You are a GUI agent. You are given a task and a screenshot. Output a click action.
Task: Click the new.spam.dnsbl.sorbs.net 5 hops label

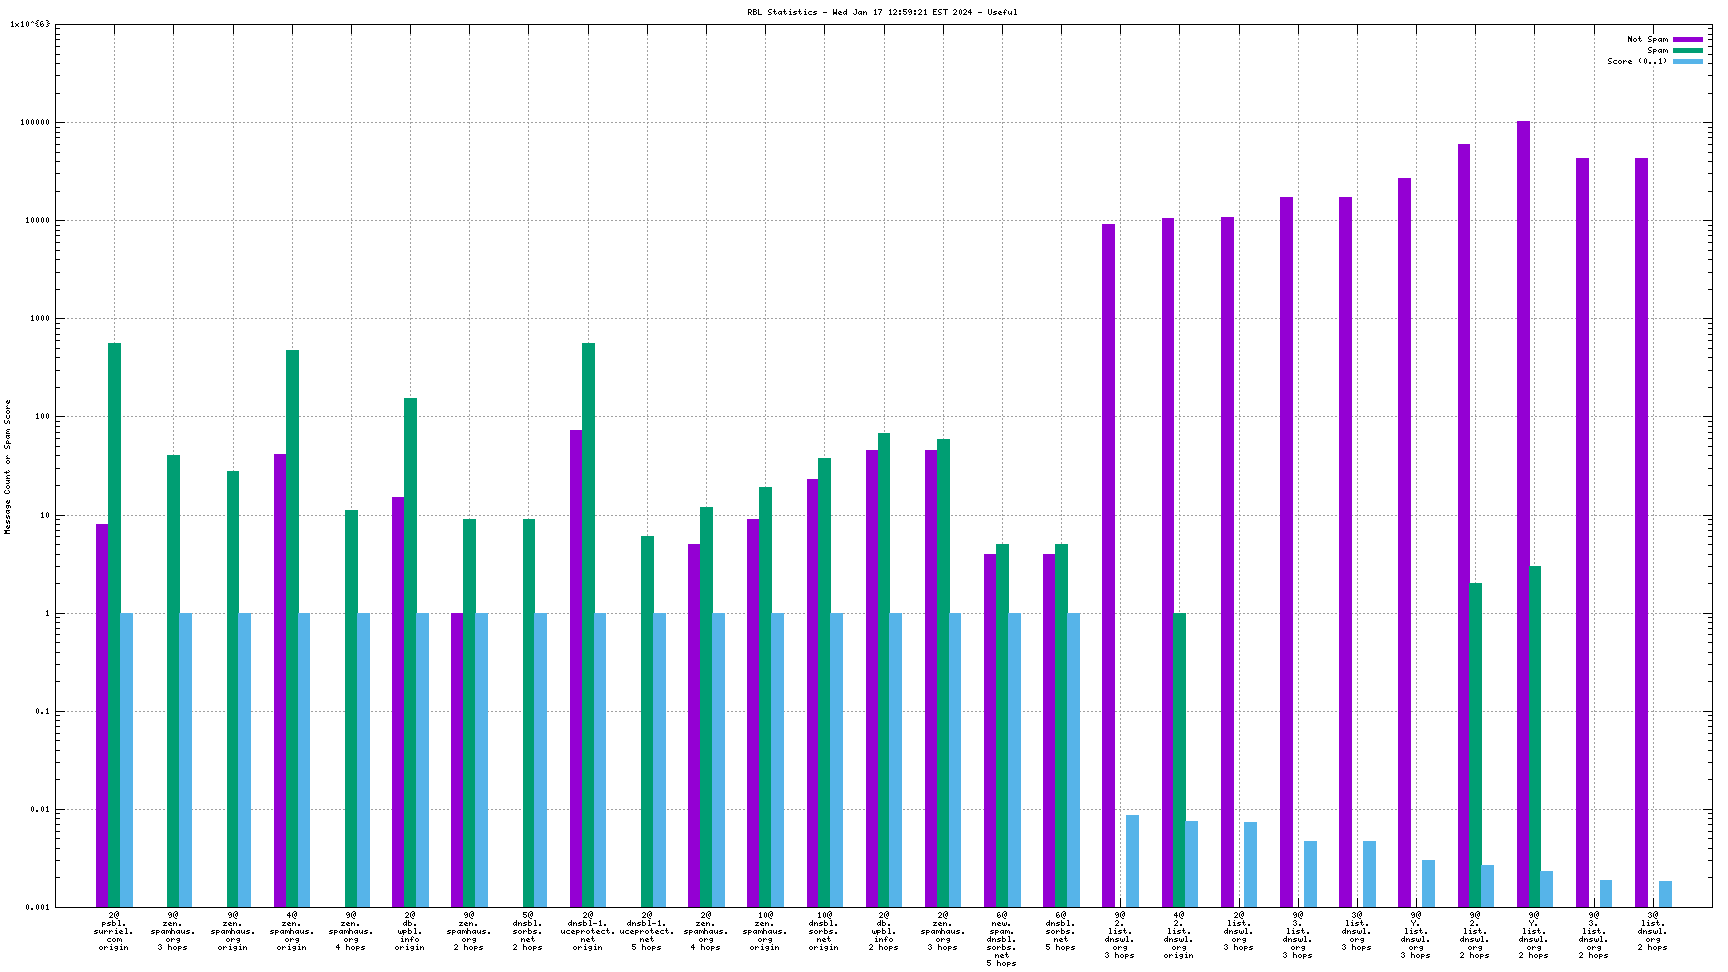click(1002, 939)
